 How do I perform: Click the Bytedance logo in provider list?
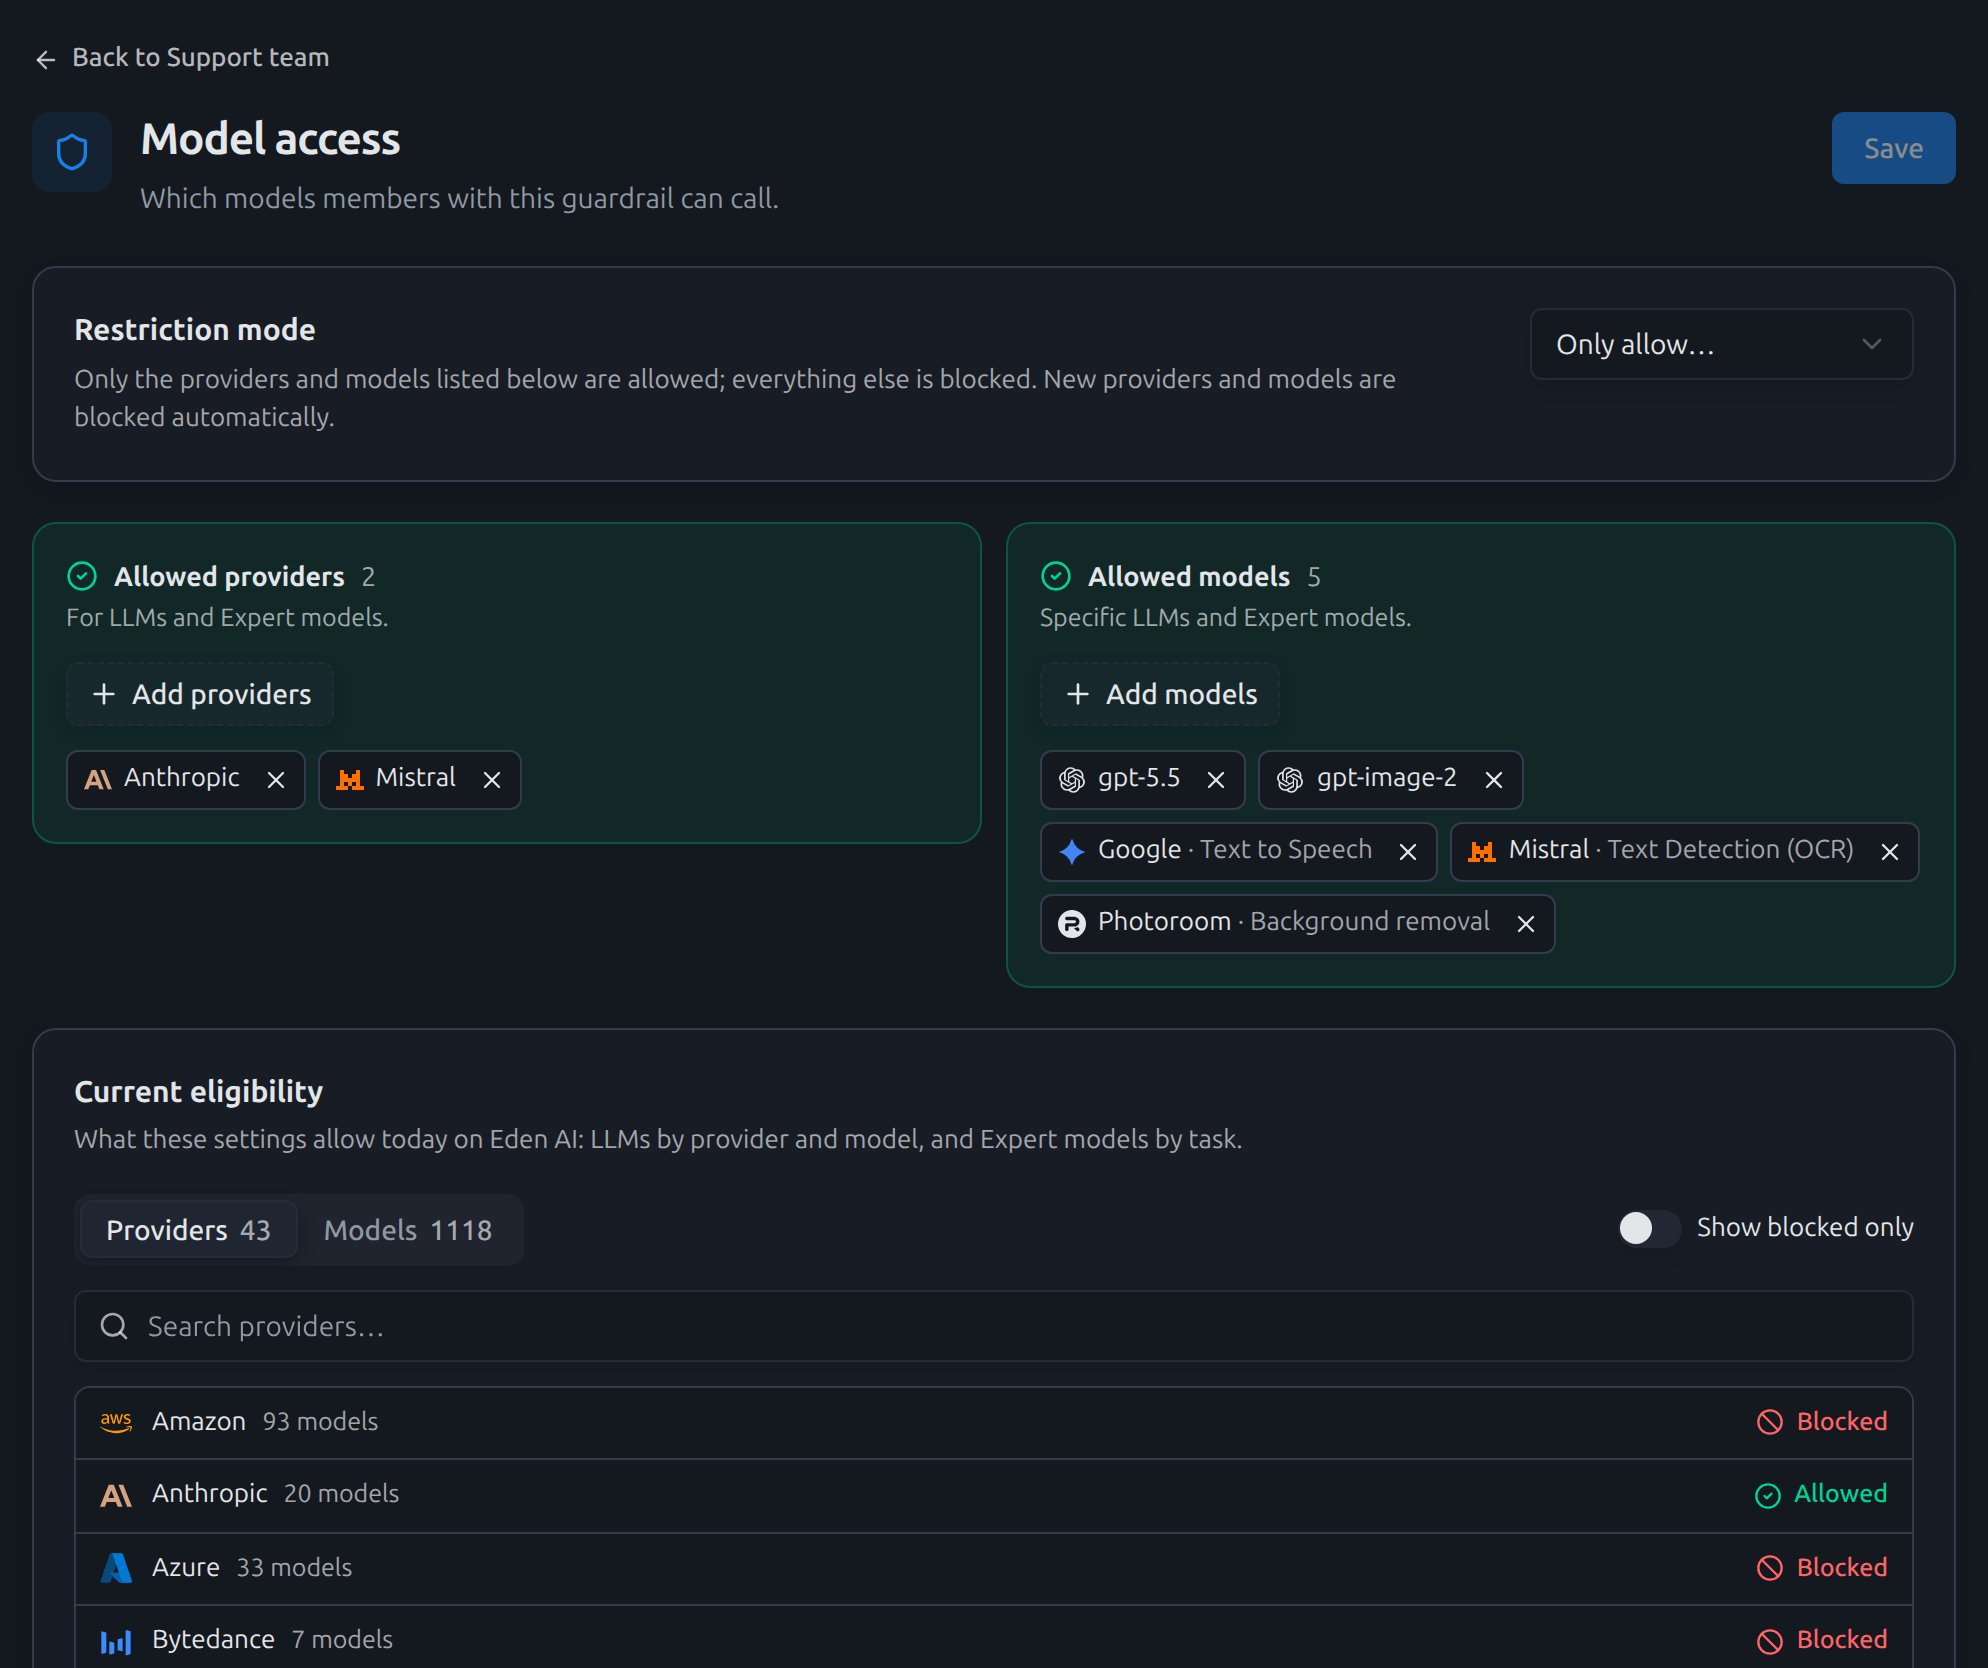coord(116,1641)
